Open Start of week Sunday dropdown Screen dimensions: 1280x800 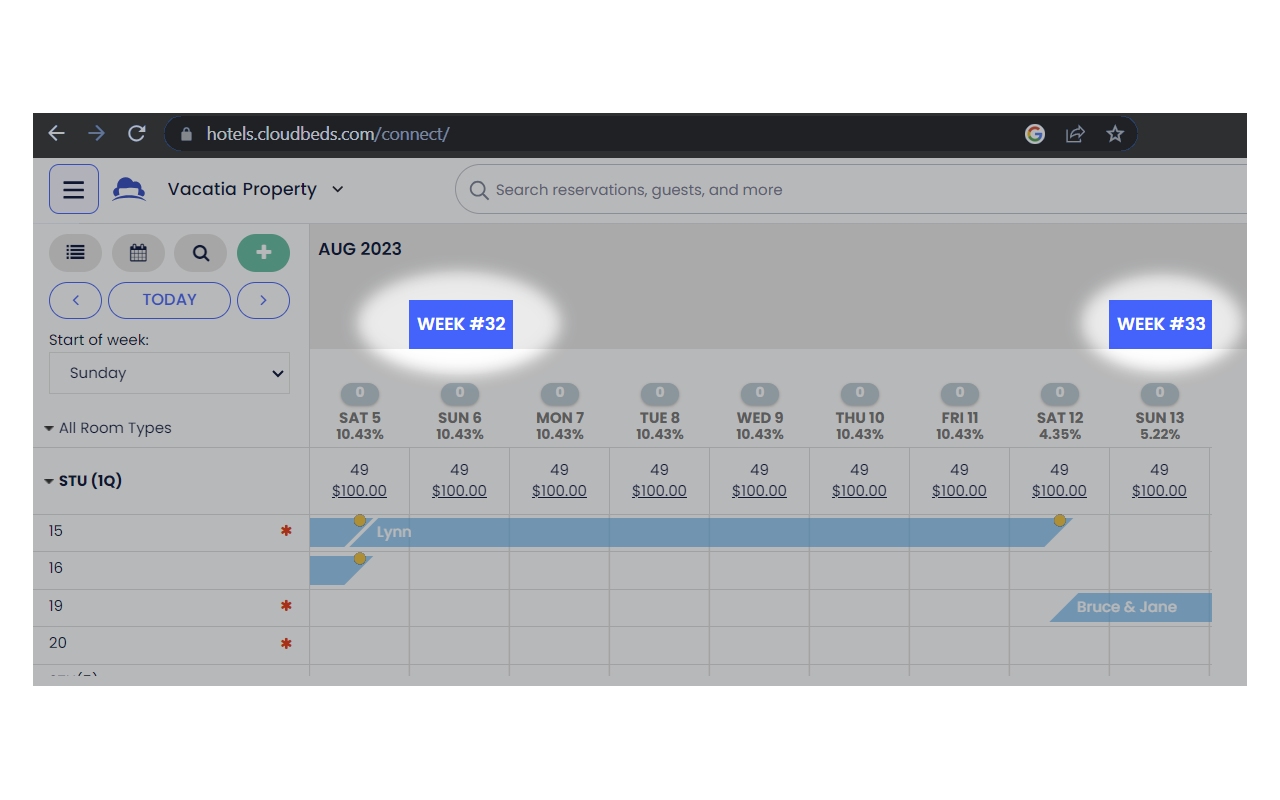coord(169,373)
